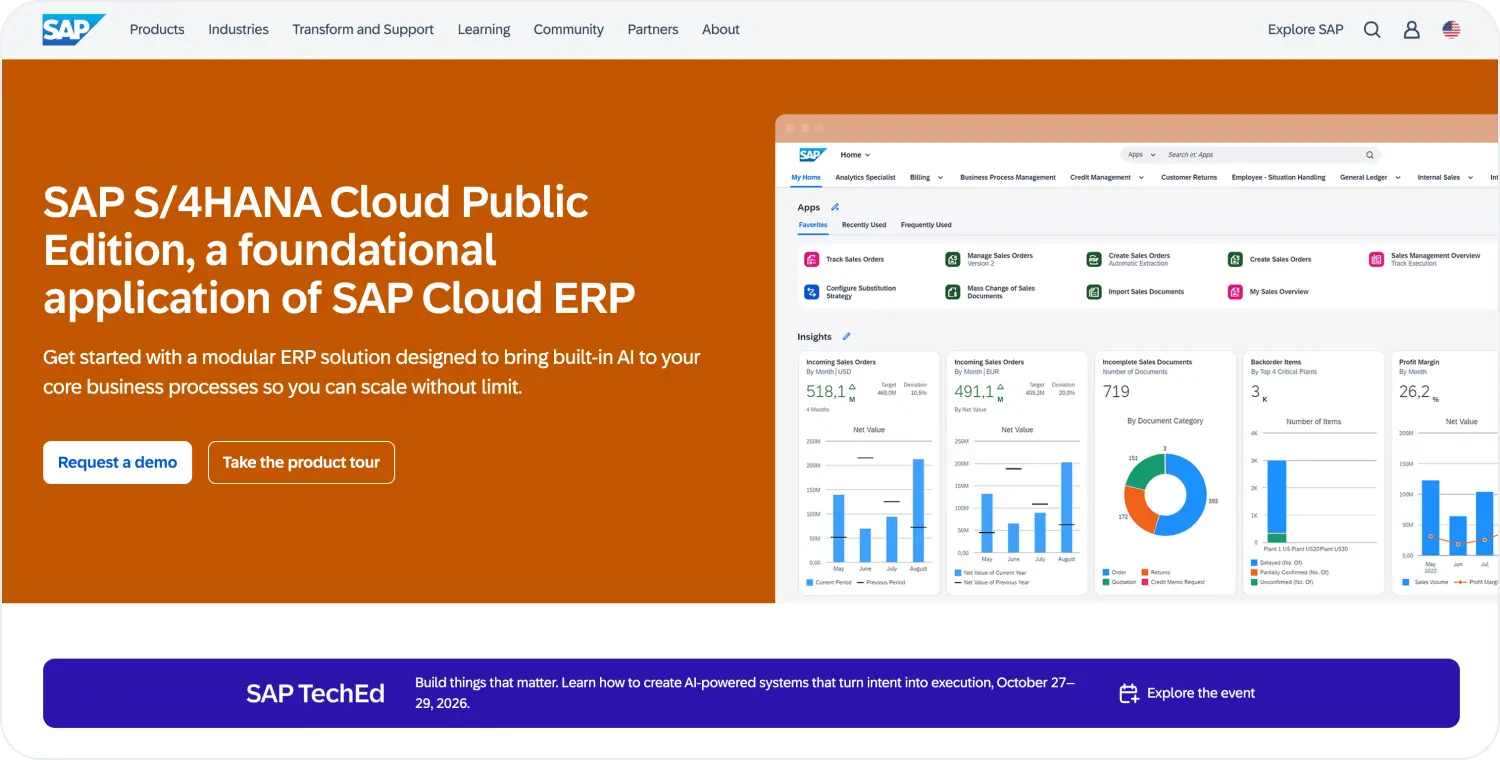Screen dimensions: 1500x760
Task: Select the Analytics Specialist tab
Action: coord(865,178)
